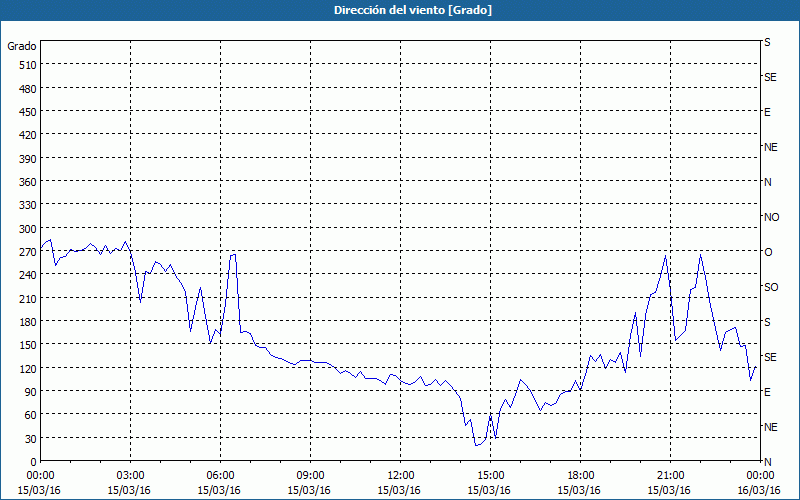Screen dimensions: 800x500
Task: Select the 'NE' compass label level with 30
Action: 770,427
